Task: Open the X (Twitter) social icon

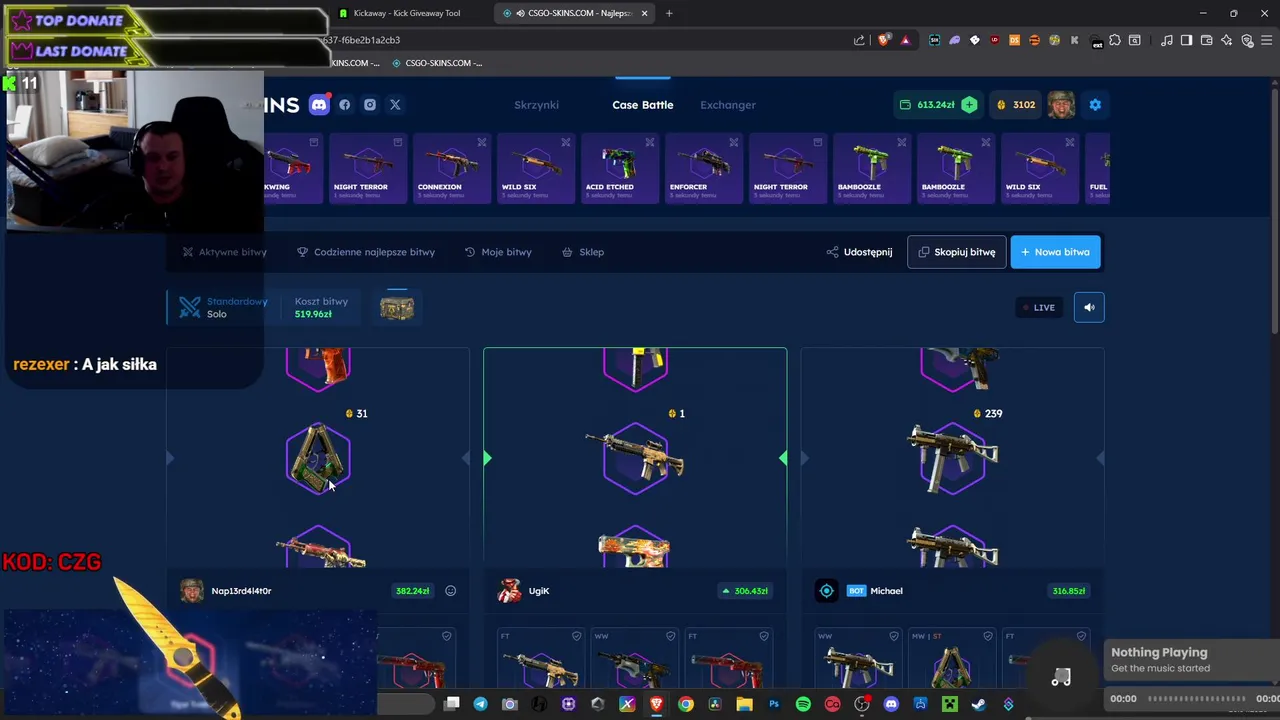Action: (395, 104)
